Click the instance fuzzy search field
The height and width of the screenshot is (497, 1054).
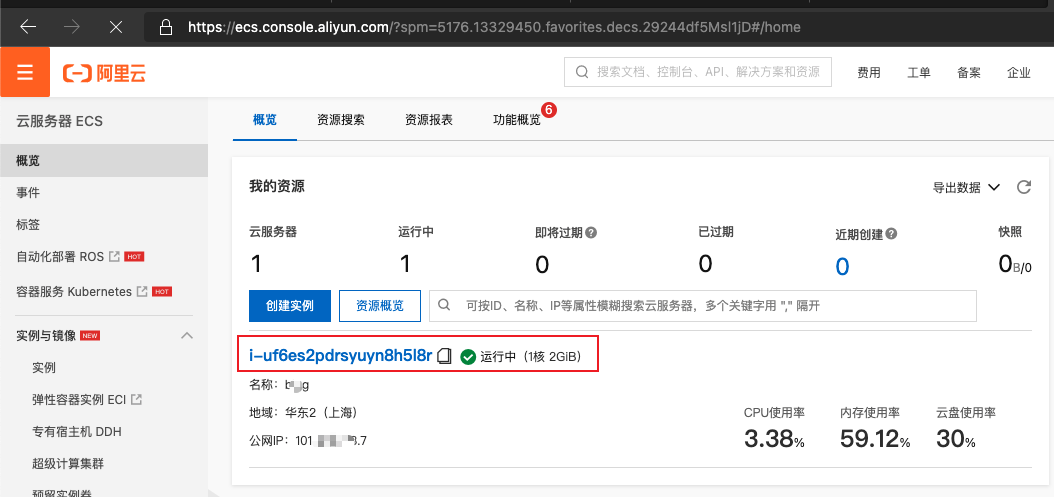click(x=703, y=306)
